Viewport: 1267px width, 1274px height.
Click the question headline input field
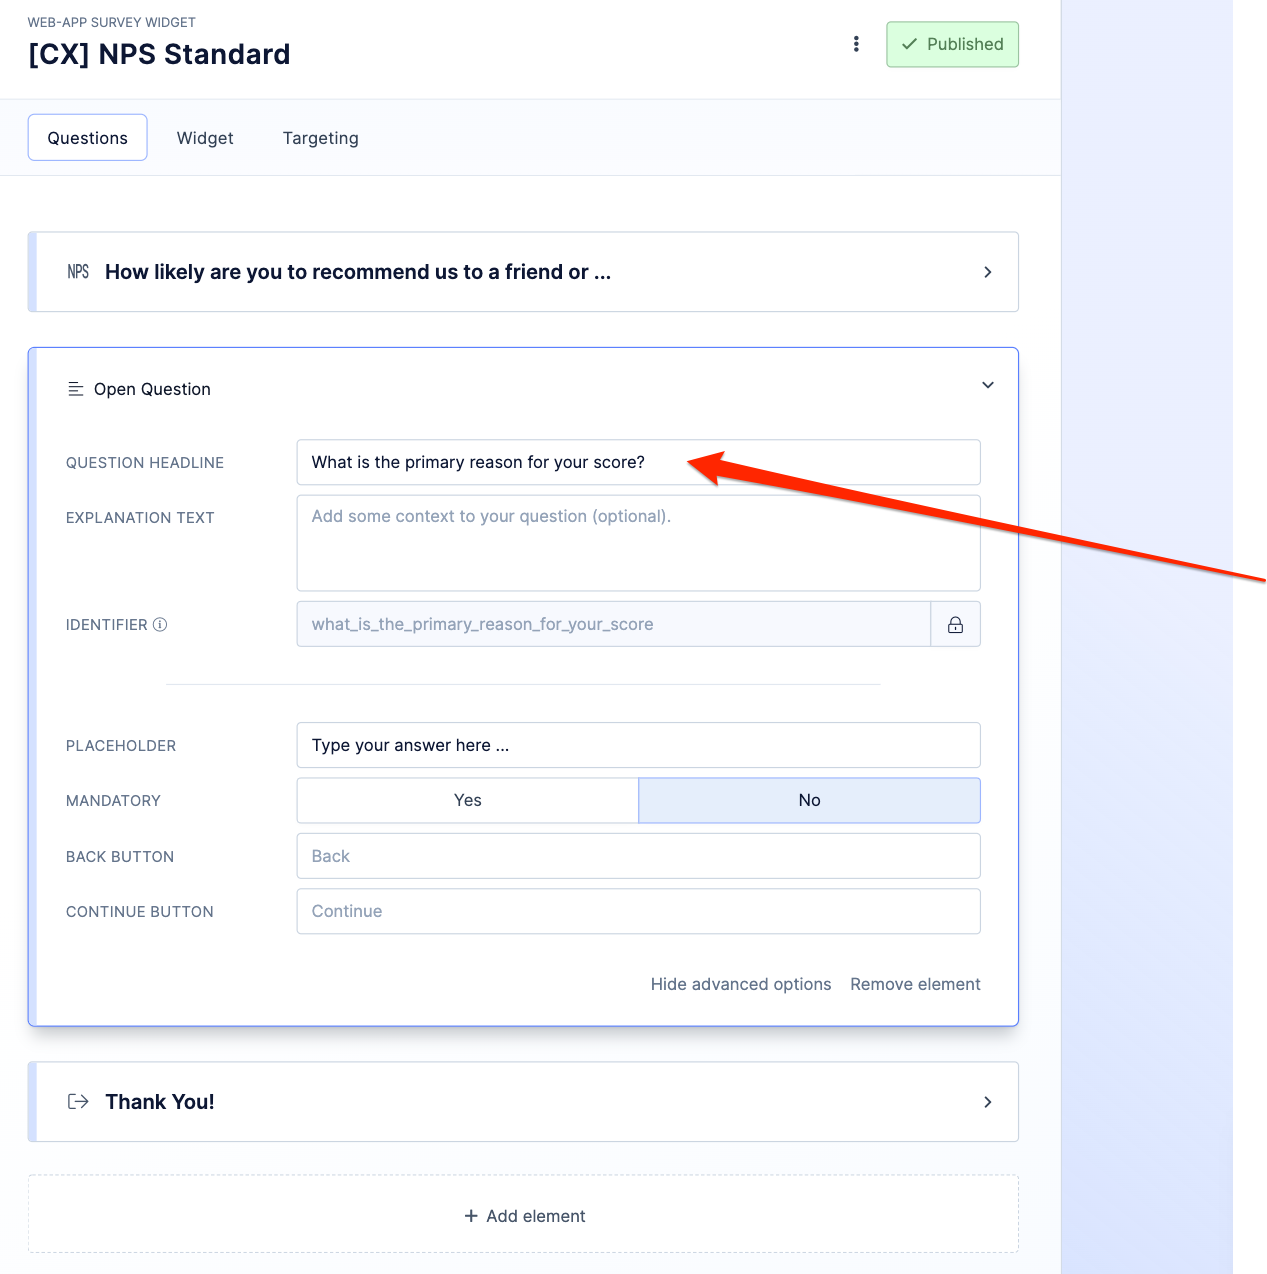click(x=638, y=462)
